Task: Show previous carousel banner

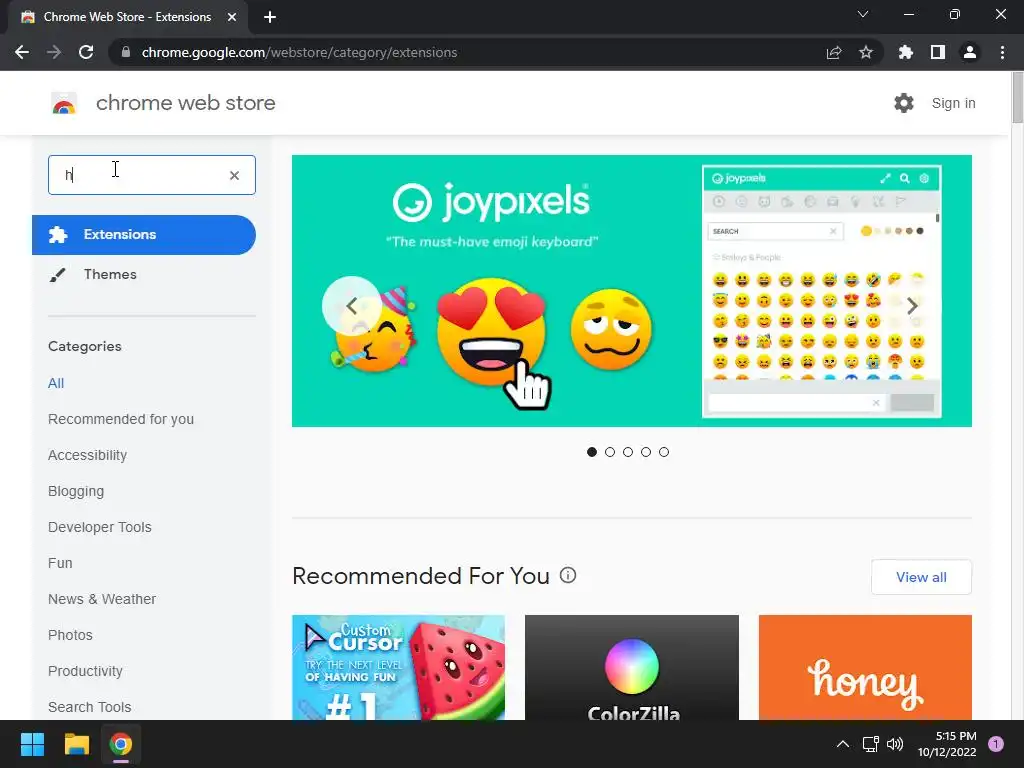Action: [x=351, y=306]
